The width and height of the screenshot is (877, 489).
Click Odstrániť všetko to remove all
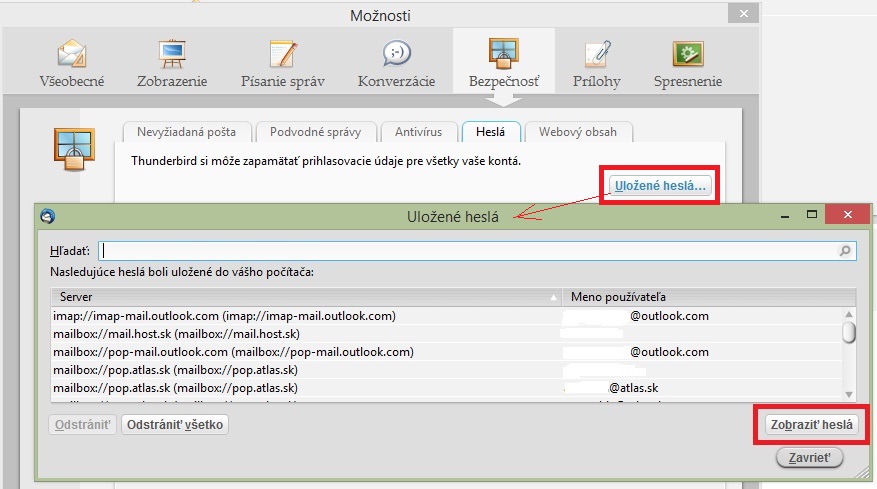[175, 425]
